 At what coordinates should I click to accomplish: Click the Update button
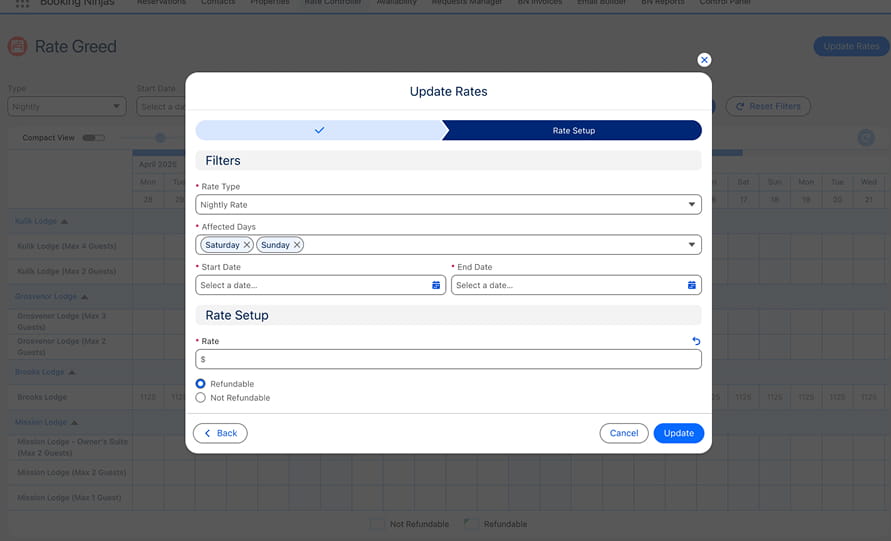coord(678,433)
